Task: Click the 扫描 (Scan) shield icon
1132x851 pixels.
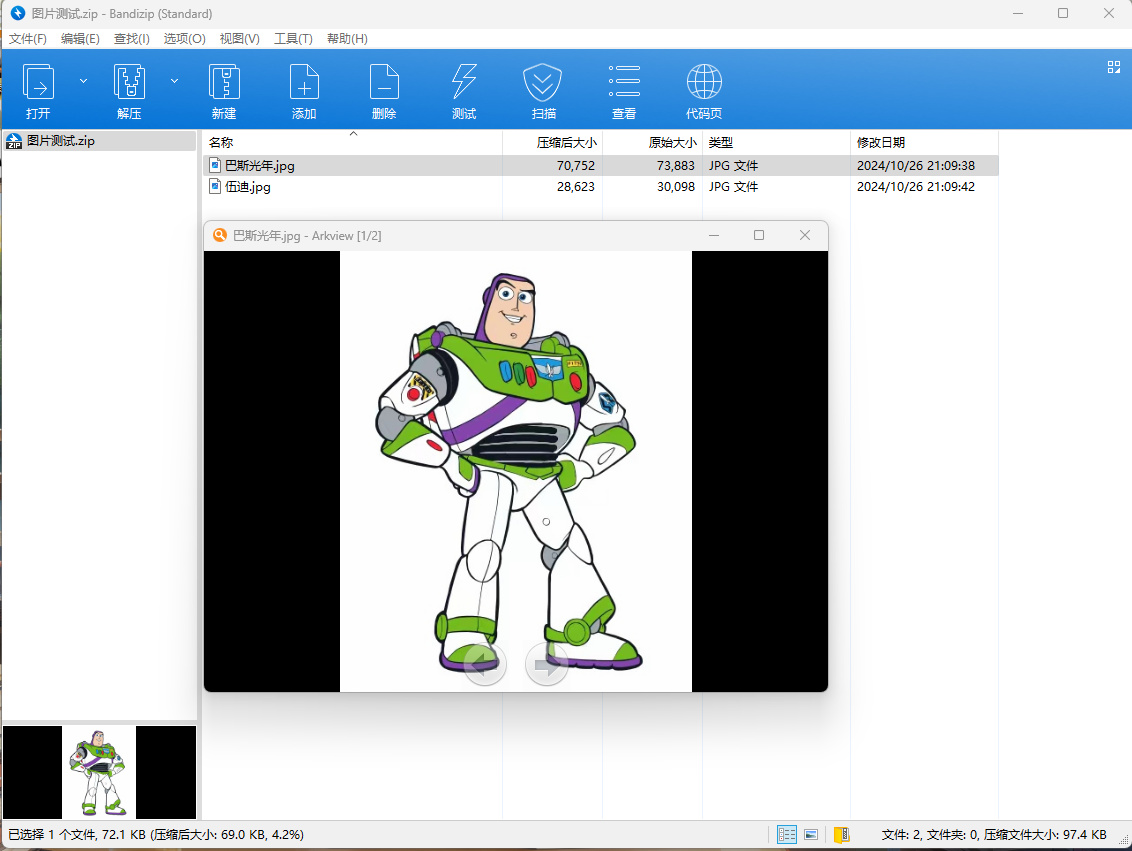Action: tap(543, 82)
